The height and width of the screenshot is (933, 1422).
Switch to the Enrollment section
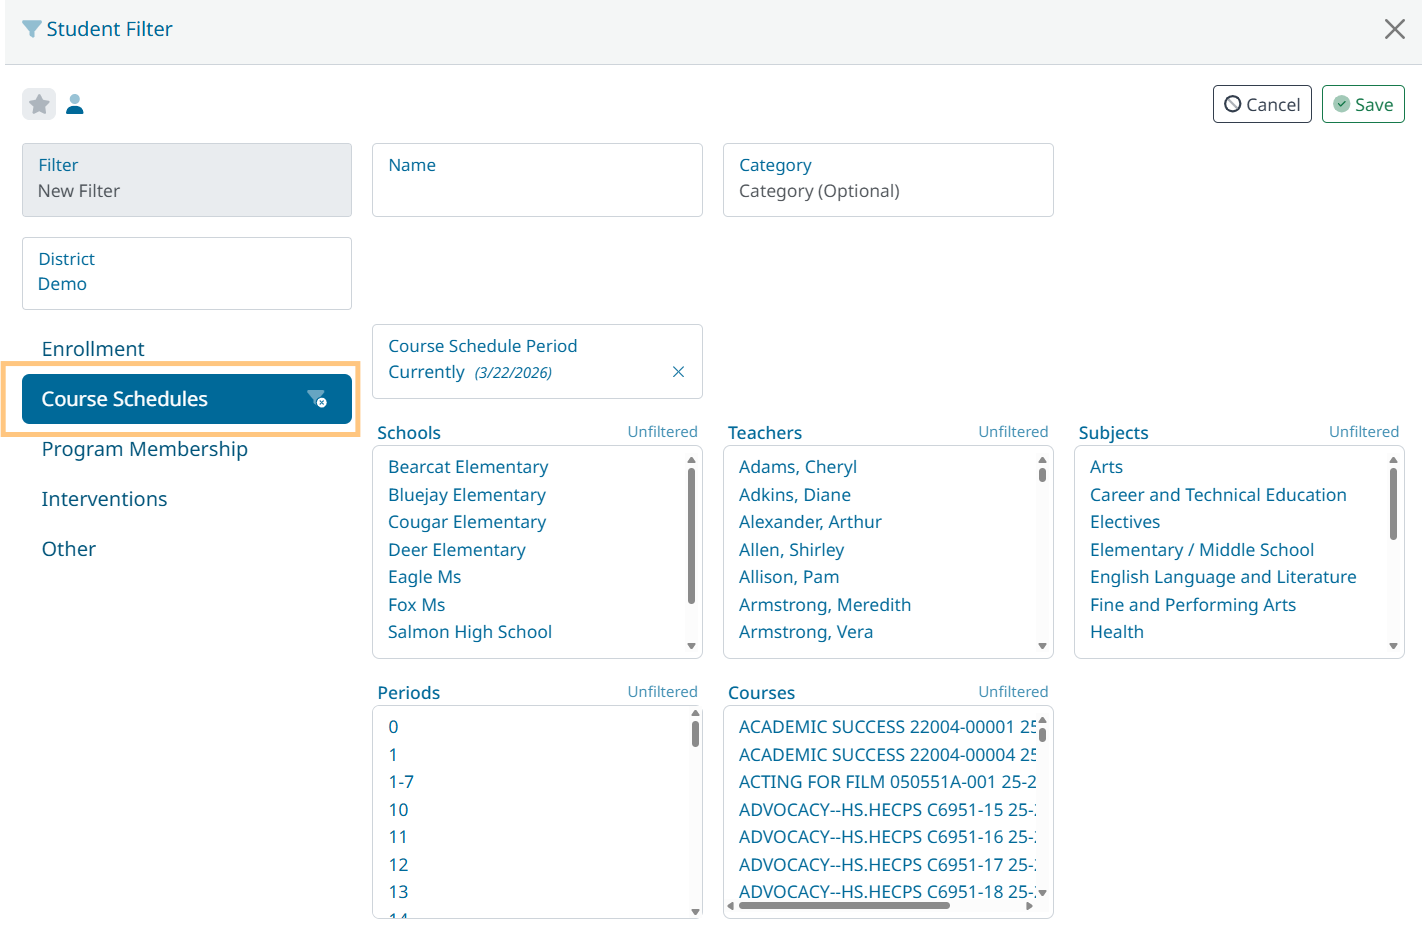click(93, 349)
